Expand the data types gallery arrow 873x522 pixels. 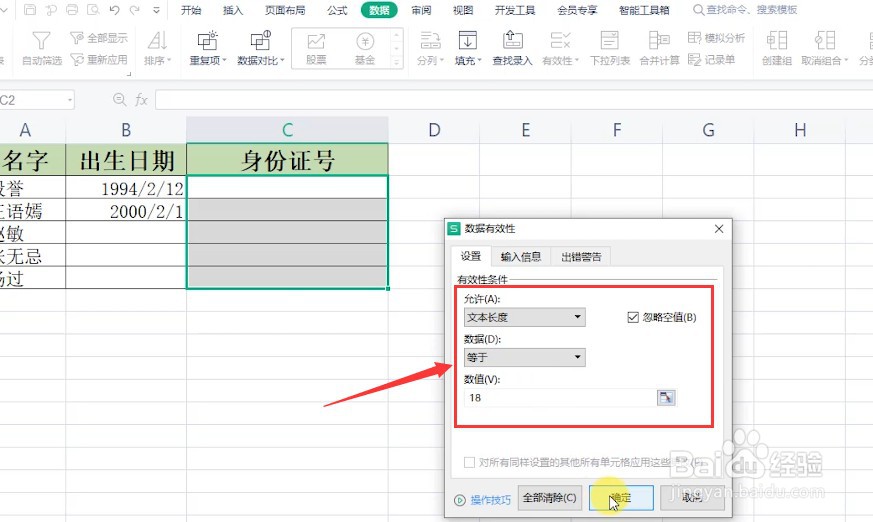coord(396,62)
